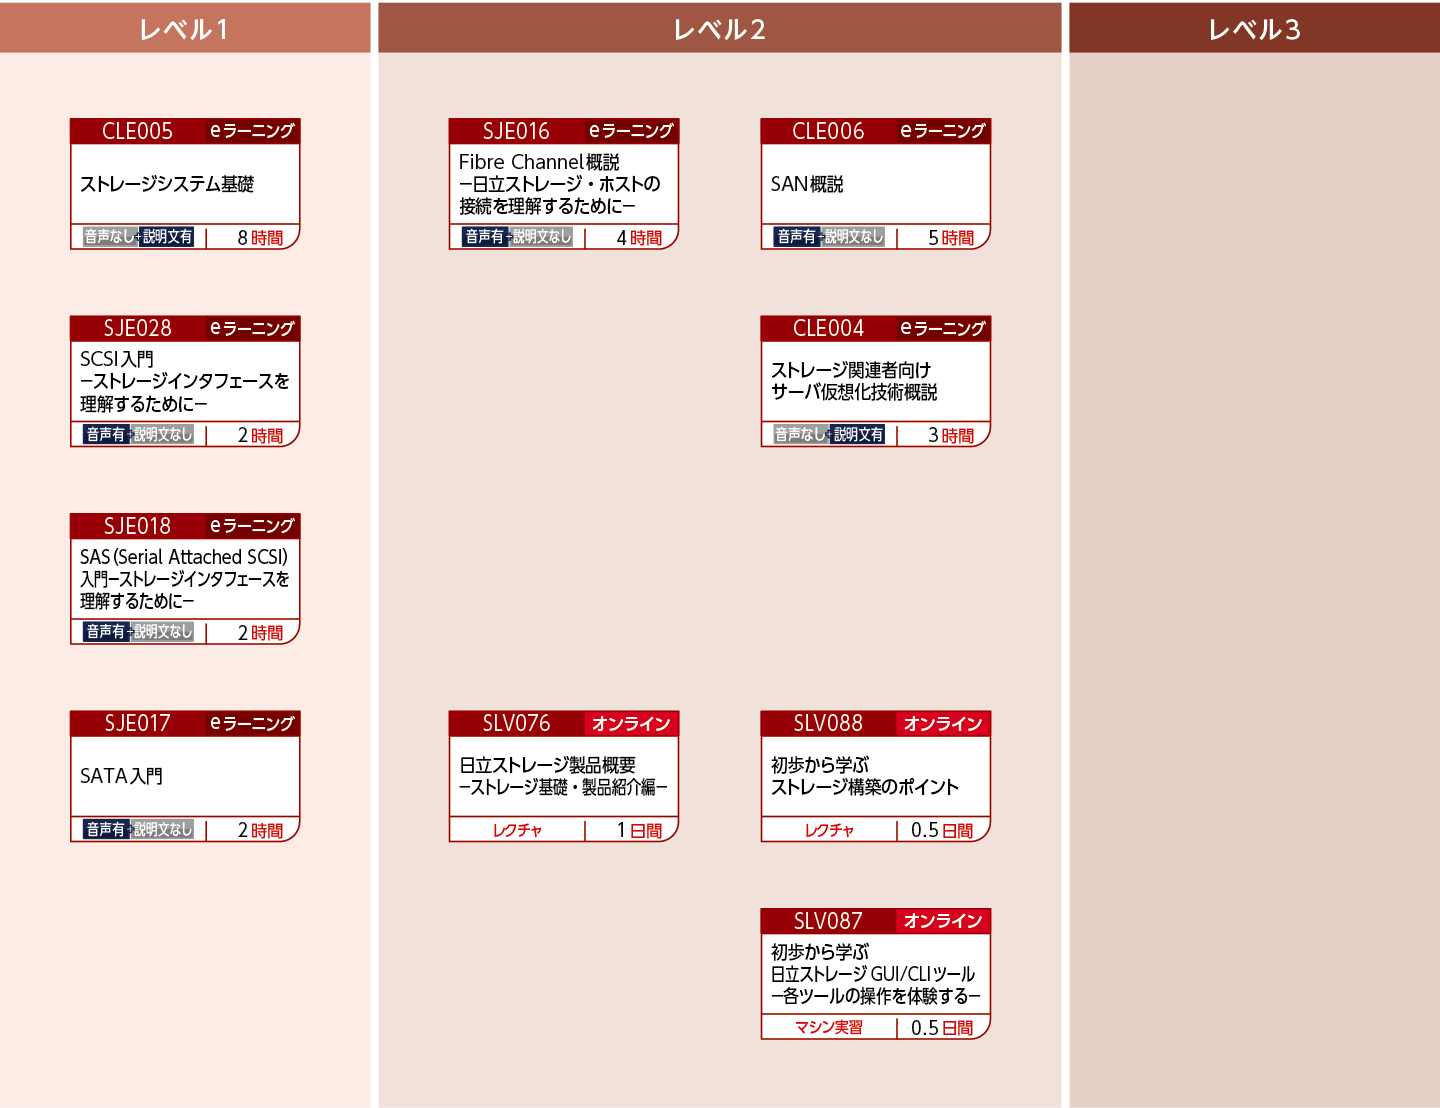The image size is (1440, 1108).
Task: Click the 音声有+説明文なし tag on SJE016
Action: coord(517,237)
